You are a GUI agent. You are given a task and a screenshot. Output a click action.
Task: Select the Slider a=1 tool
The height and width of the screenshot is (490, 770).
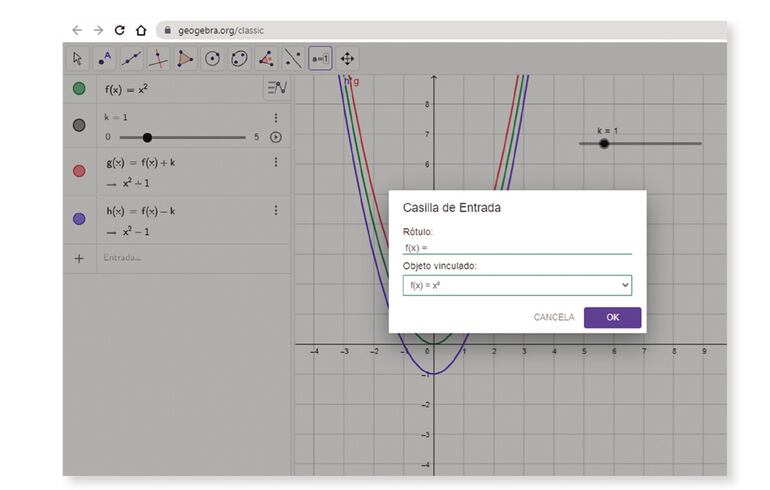[x=320, y=59]
